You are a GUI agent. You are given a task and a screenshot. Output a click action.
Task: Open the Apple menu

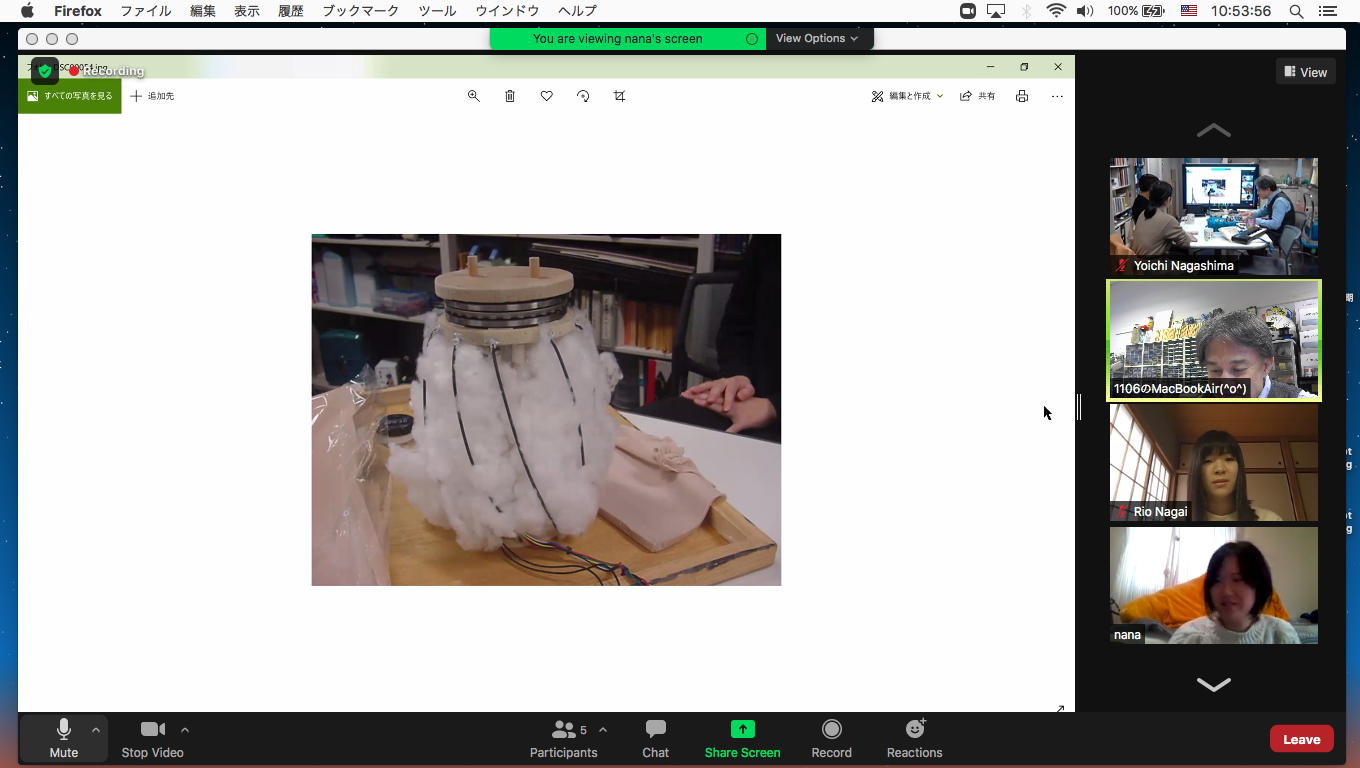coord(27,11)
